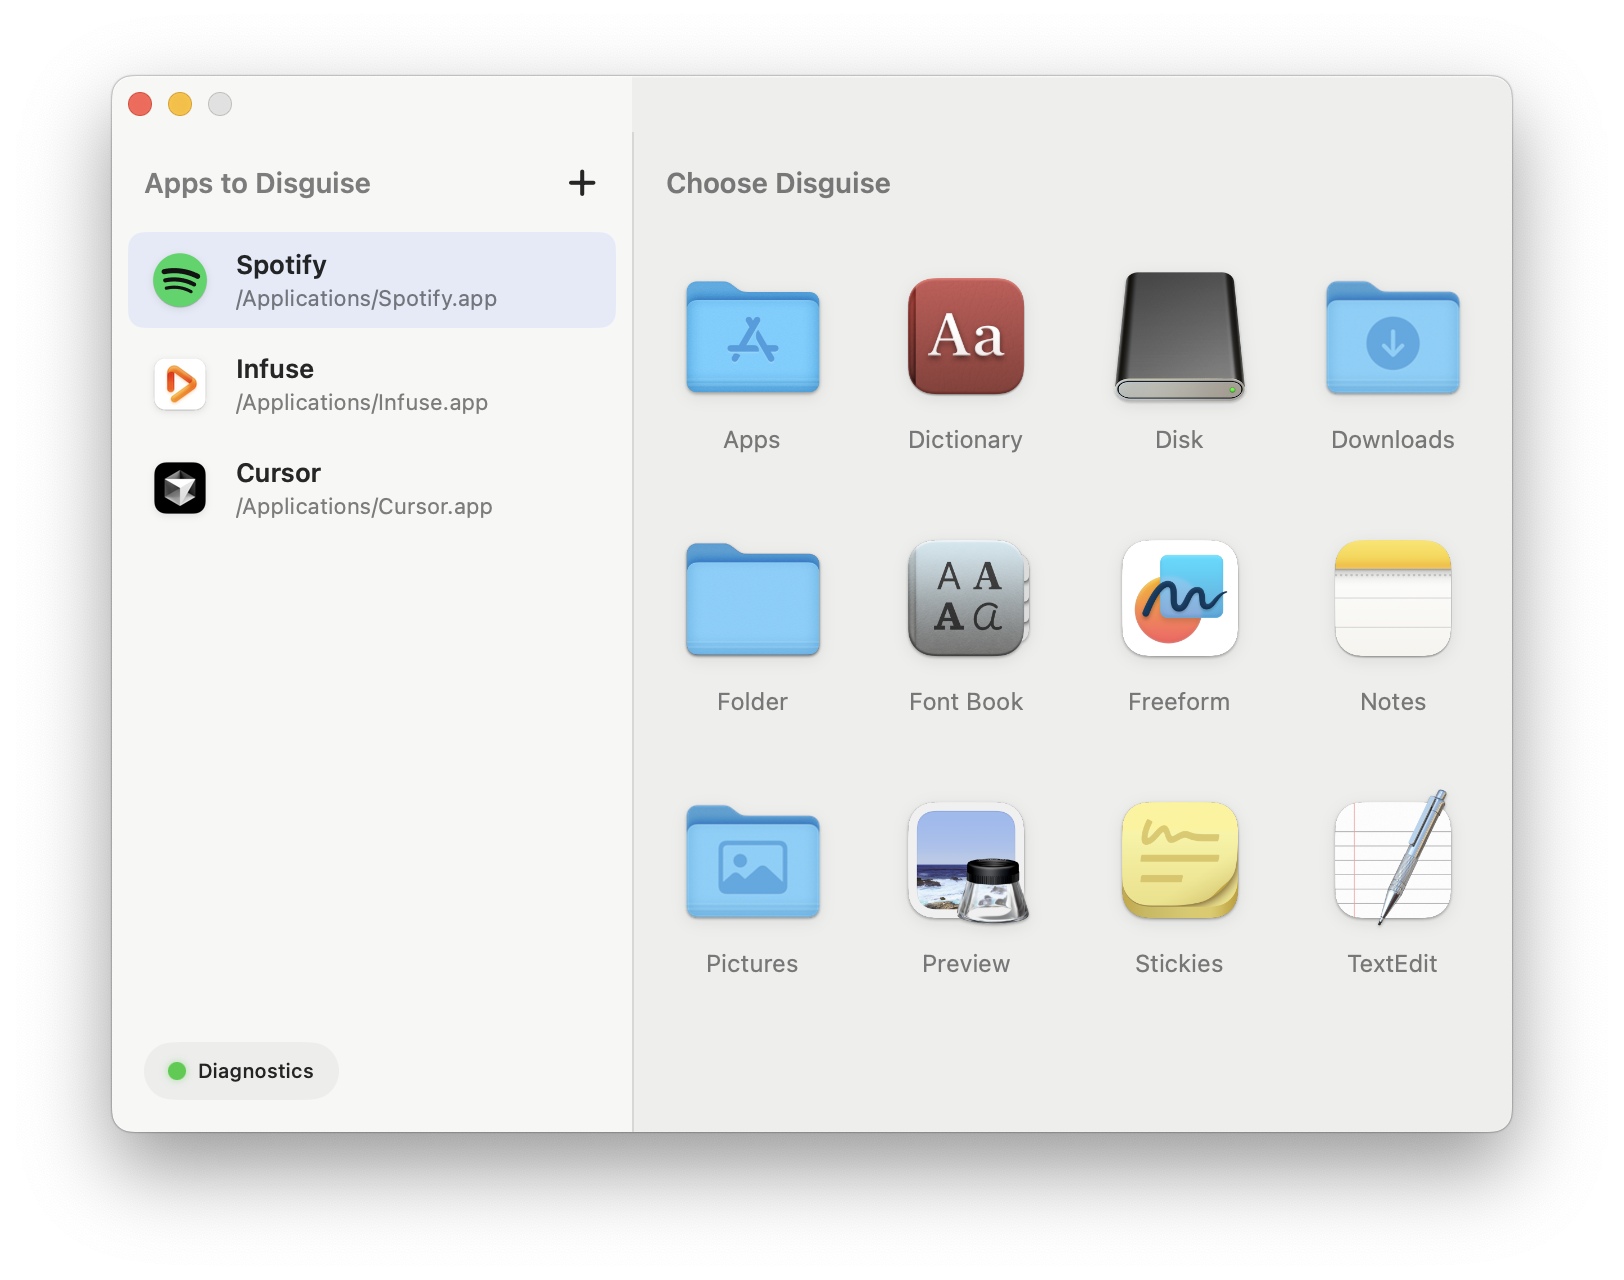Pick the Pictures folder disguise icon
The image size is (1624, 1280).
click(752, 861)
